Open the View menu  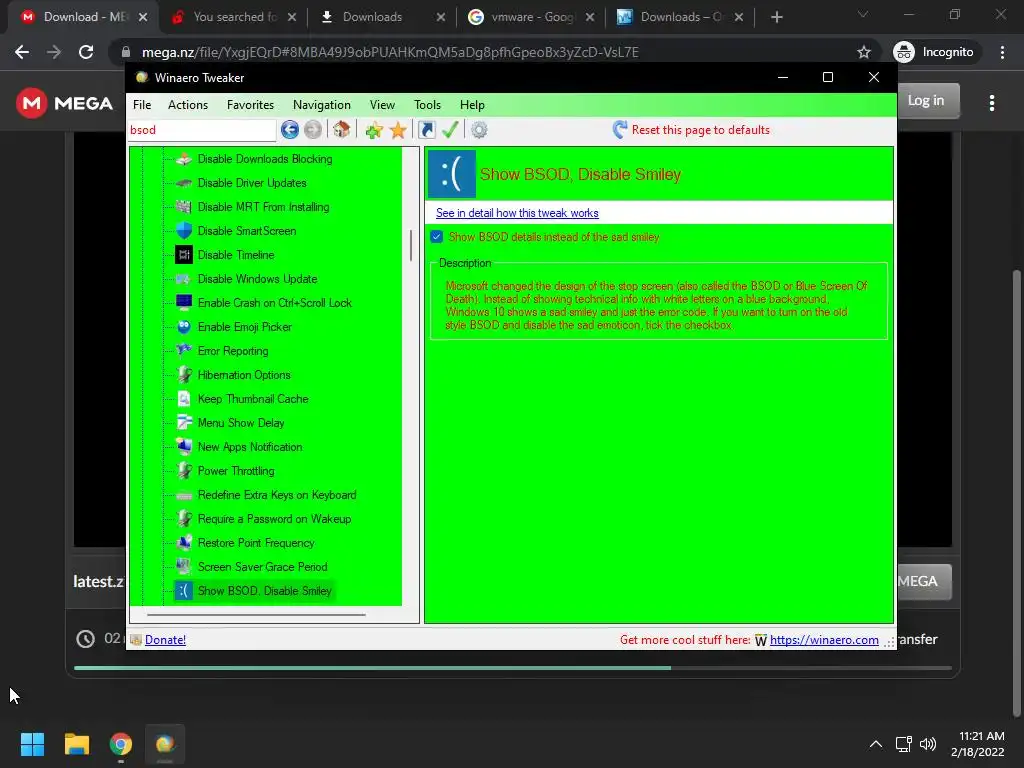382,104
